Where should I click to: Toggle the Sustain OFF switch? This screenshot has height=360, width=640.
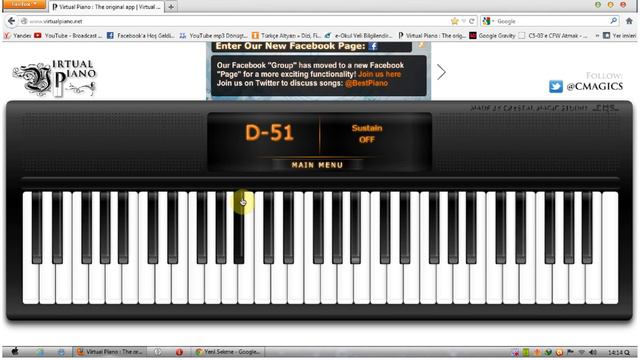(367, 134)
